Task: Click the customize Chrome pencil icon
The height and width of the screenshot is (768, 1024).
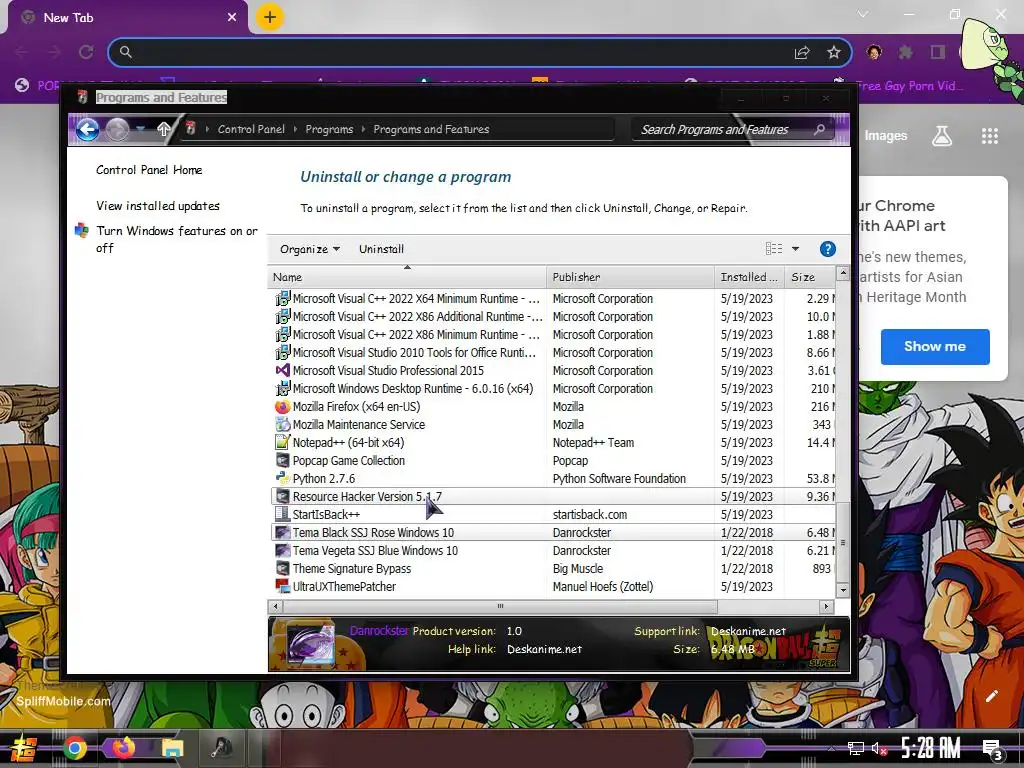Action: 991,696
